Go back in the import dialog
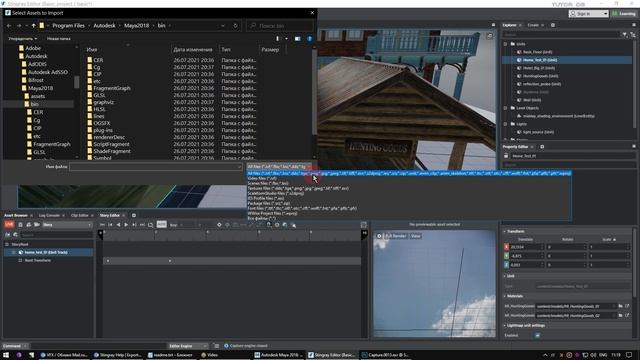The height and width of the screenshot is (360, 640). pos(9,26)
